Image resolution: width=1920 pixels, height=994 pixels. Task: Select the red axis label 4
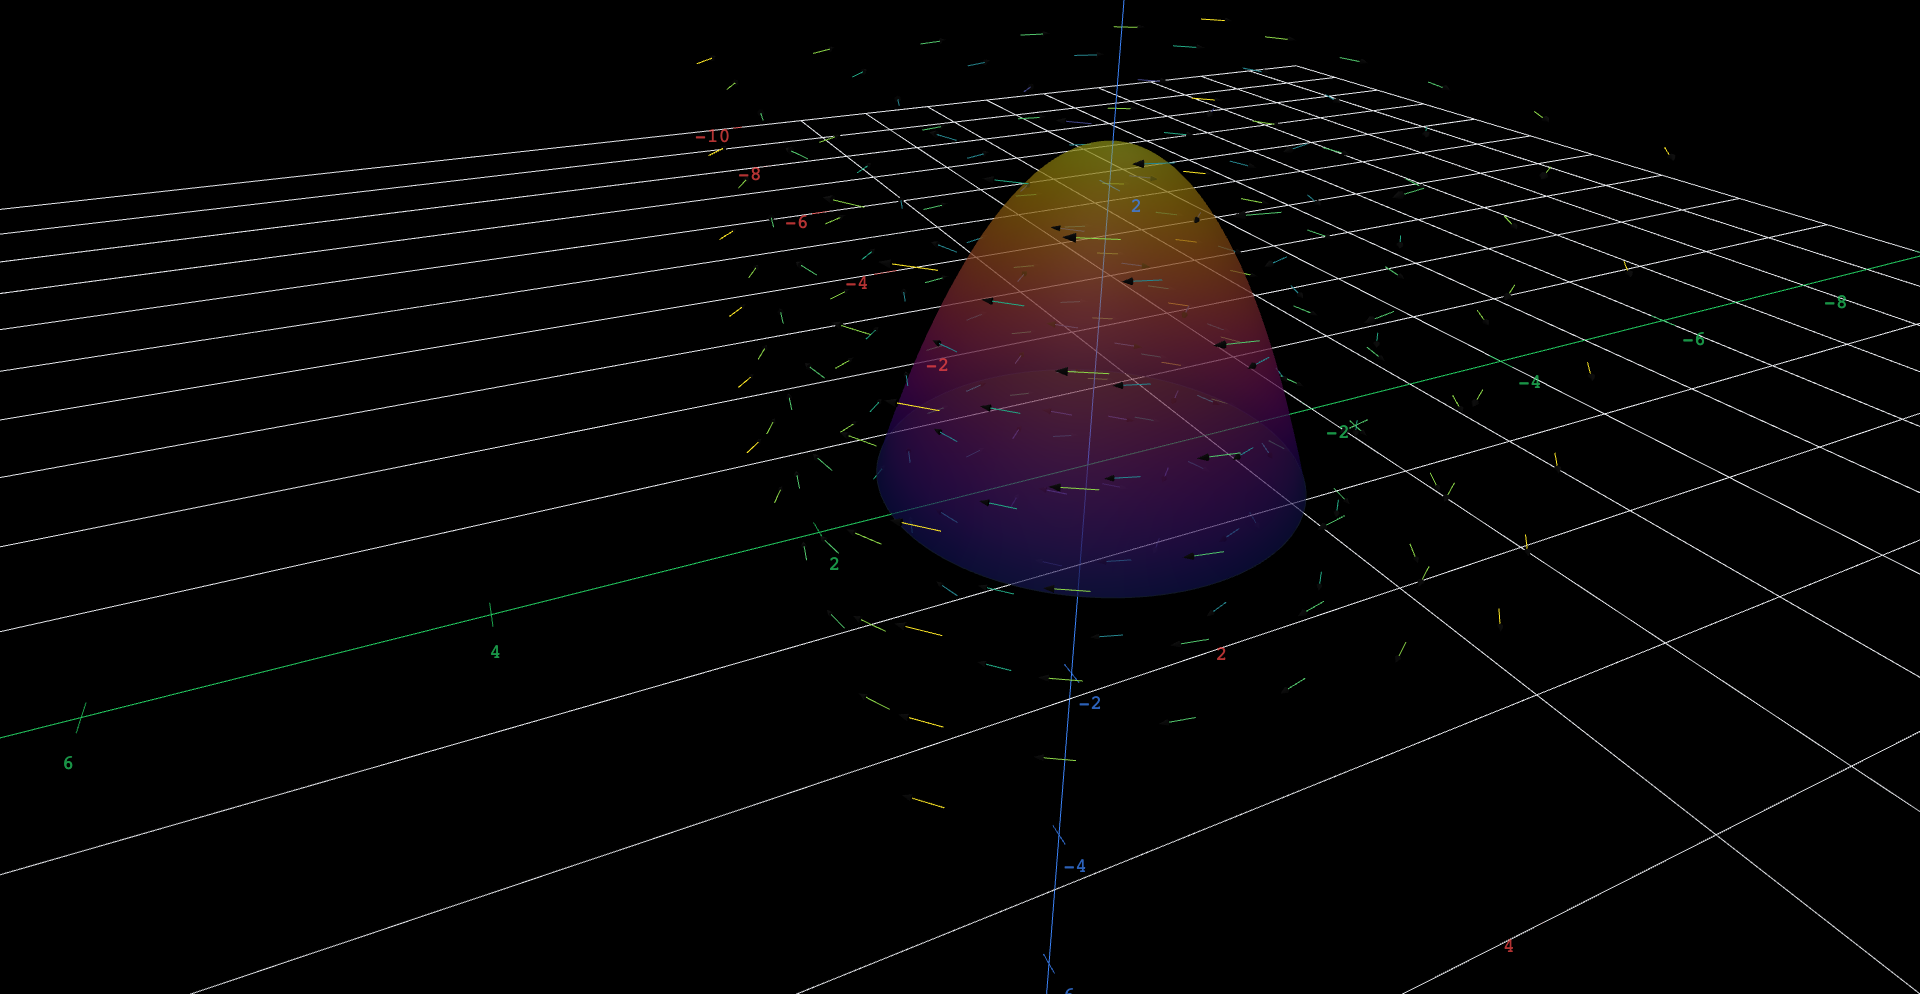point(1509,946)
